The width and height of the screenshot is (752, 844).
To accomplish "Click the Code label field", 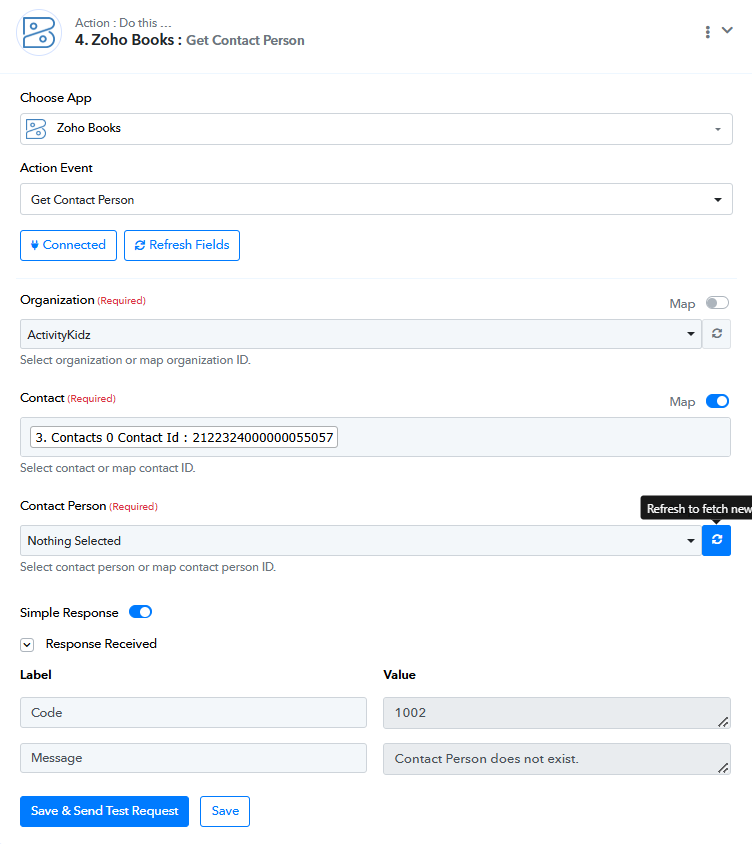I will (x=193, y=713).
